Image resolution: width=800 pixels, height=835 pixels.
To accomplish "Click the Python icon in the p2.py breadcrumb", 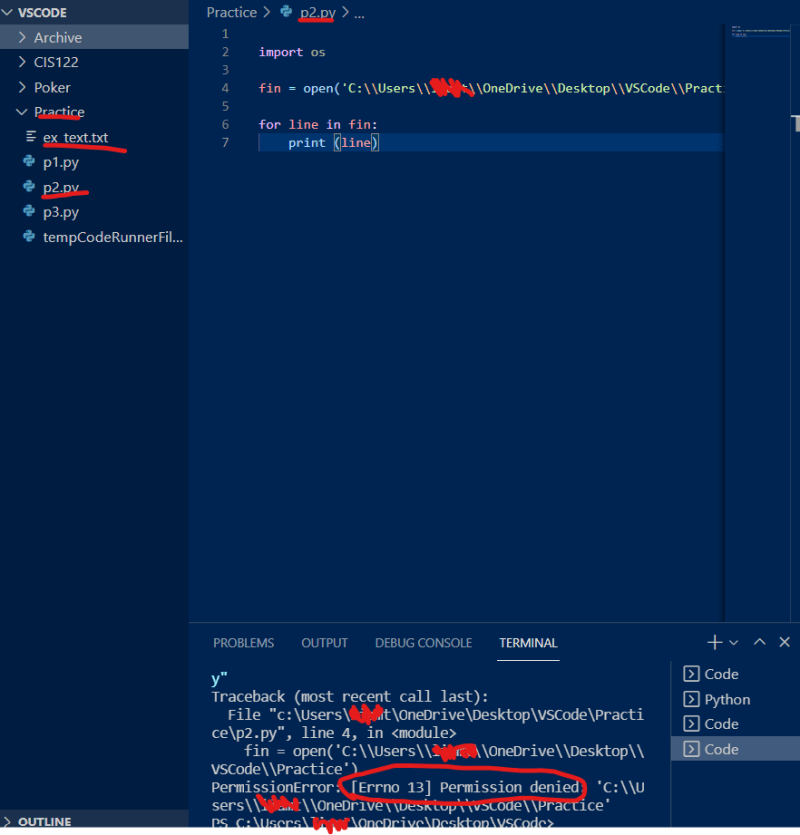I will (284, 13).
